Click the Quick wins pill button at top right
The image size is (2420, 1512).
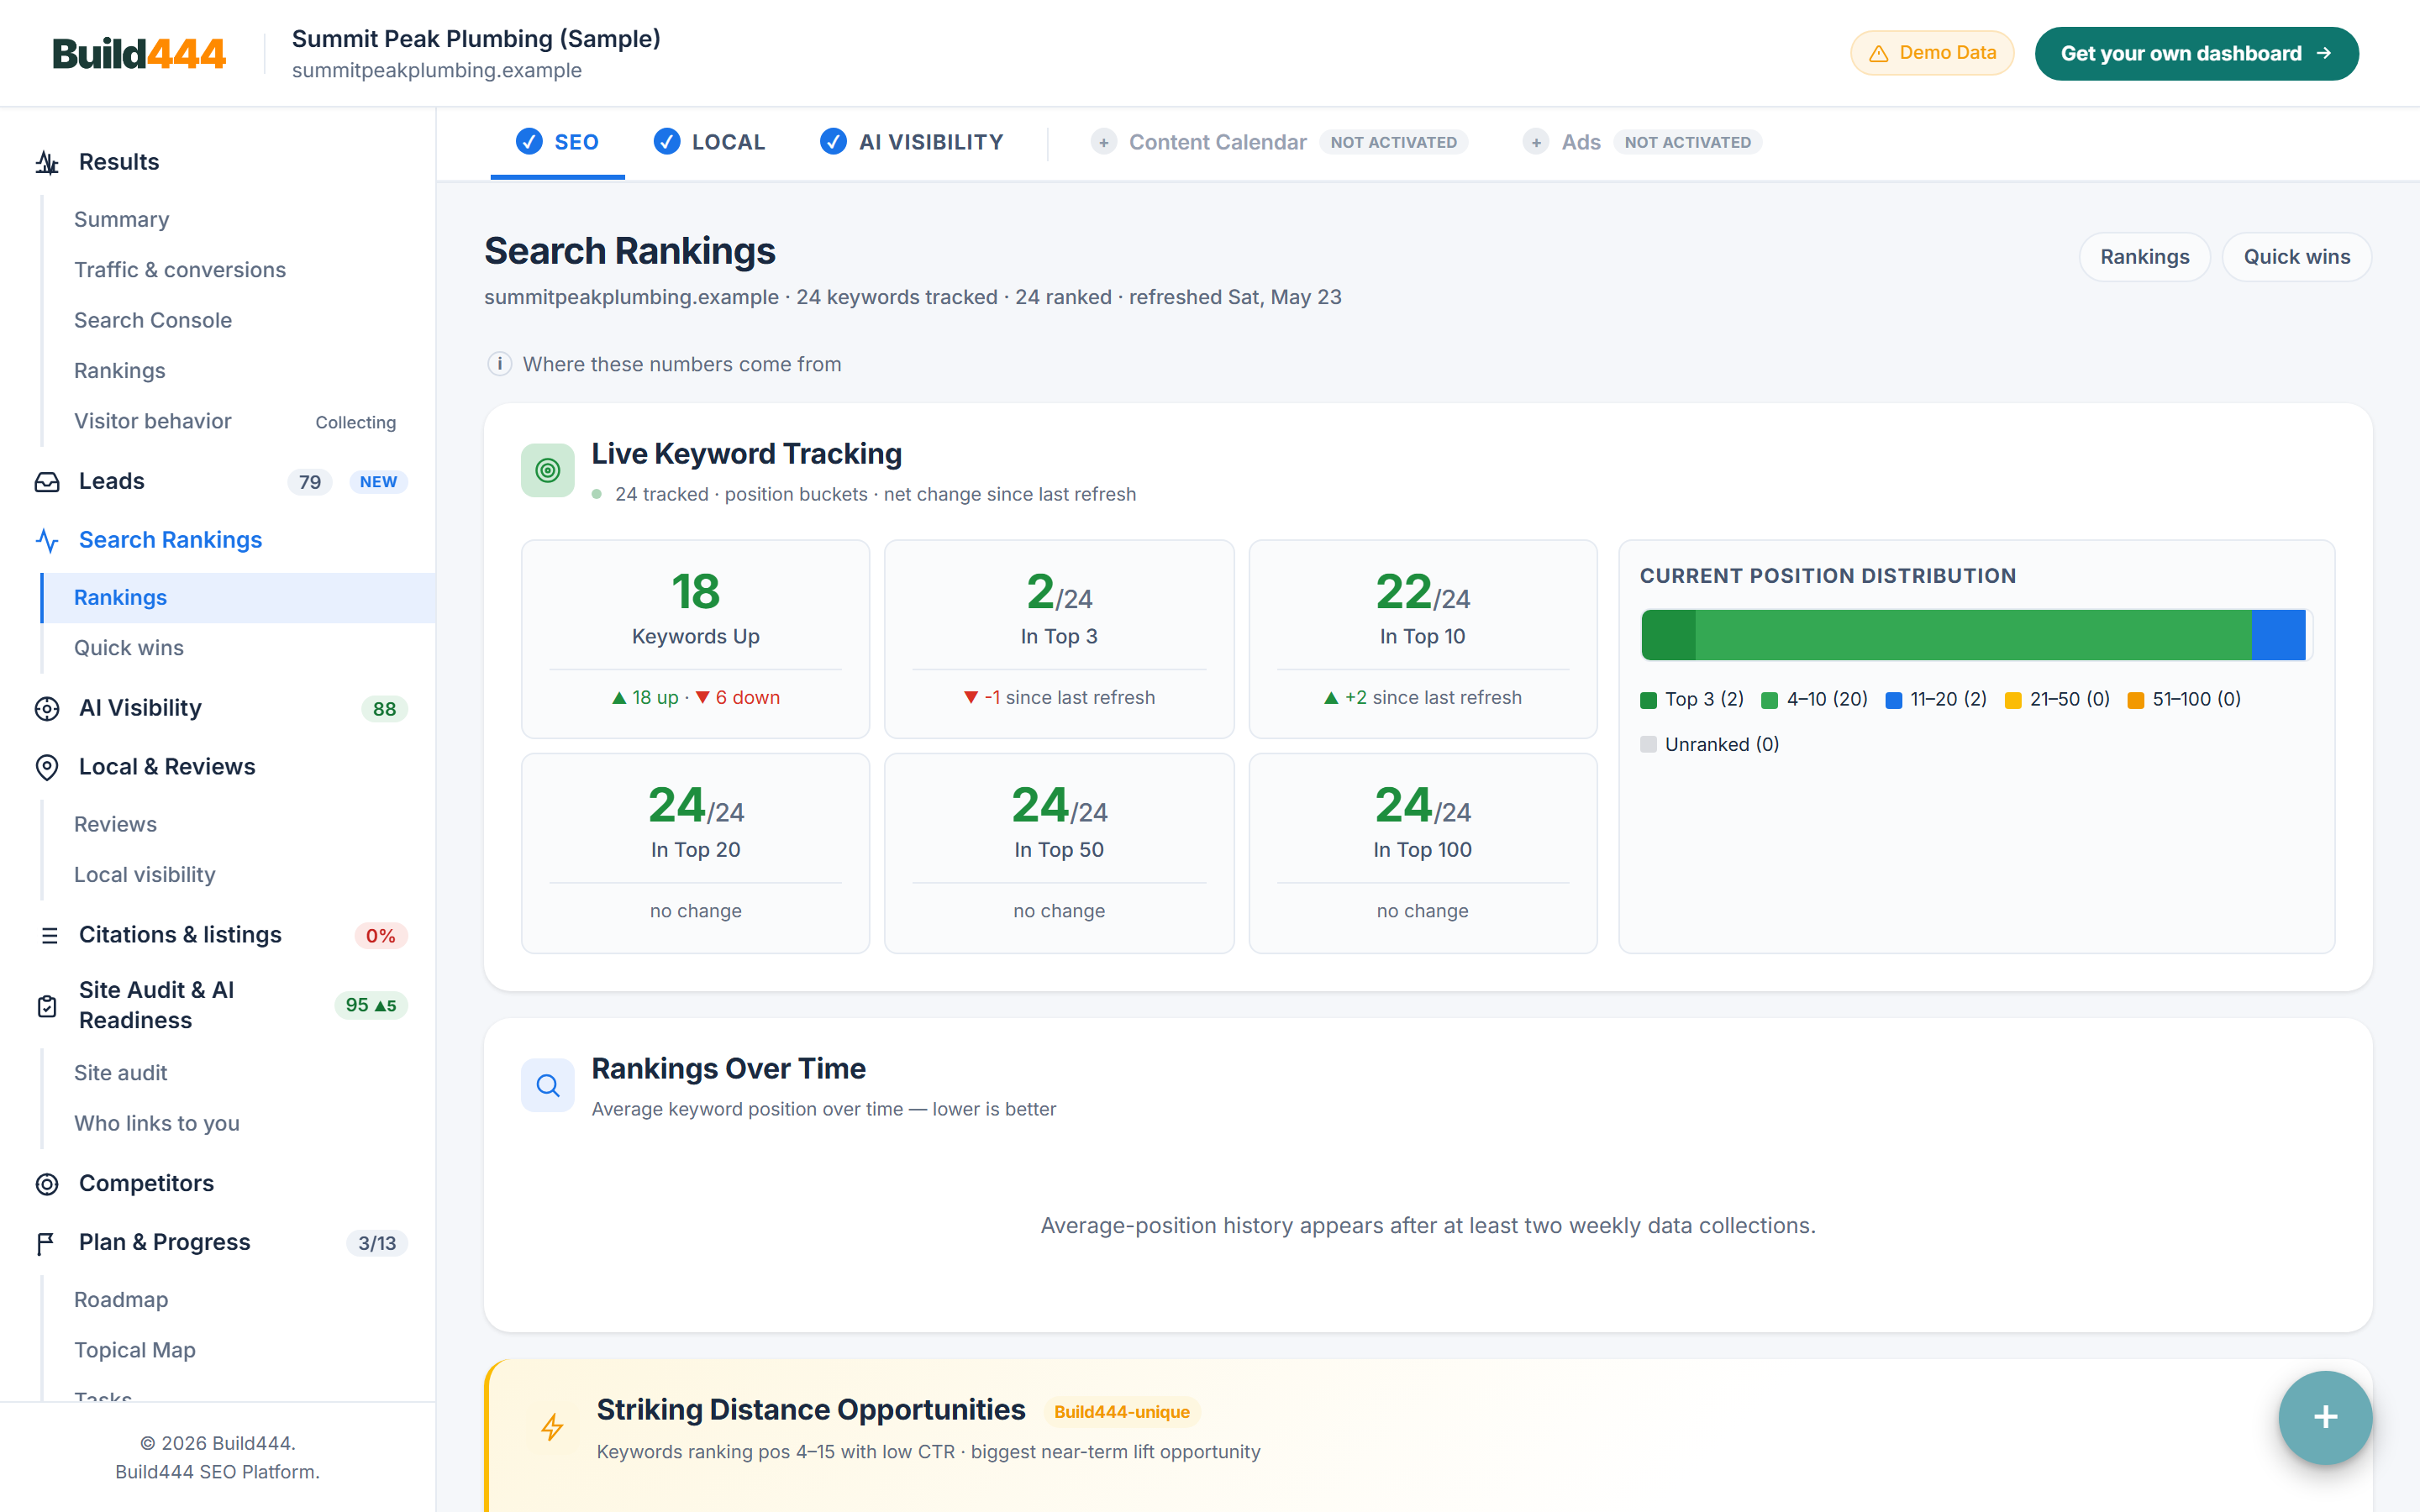(x=2296, y=257)
